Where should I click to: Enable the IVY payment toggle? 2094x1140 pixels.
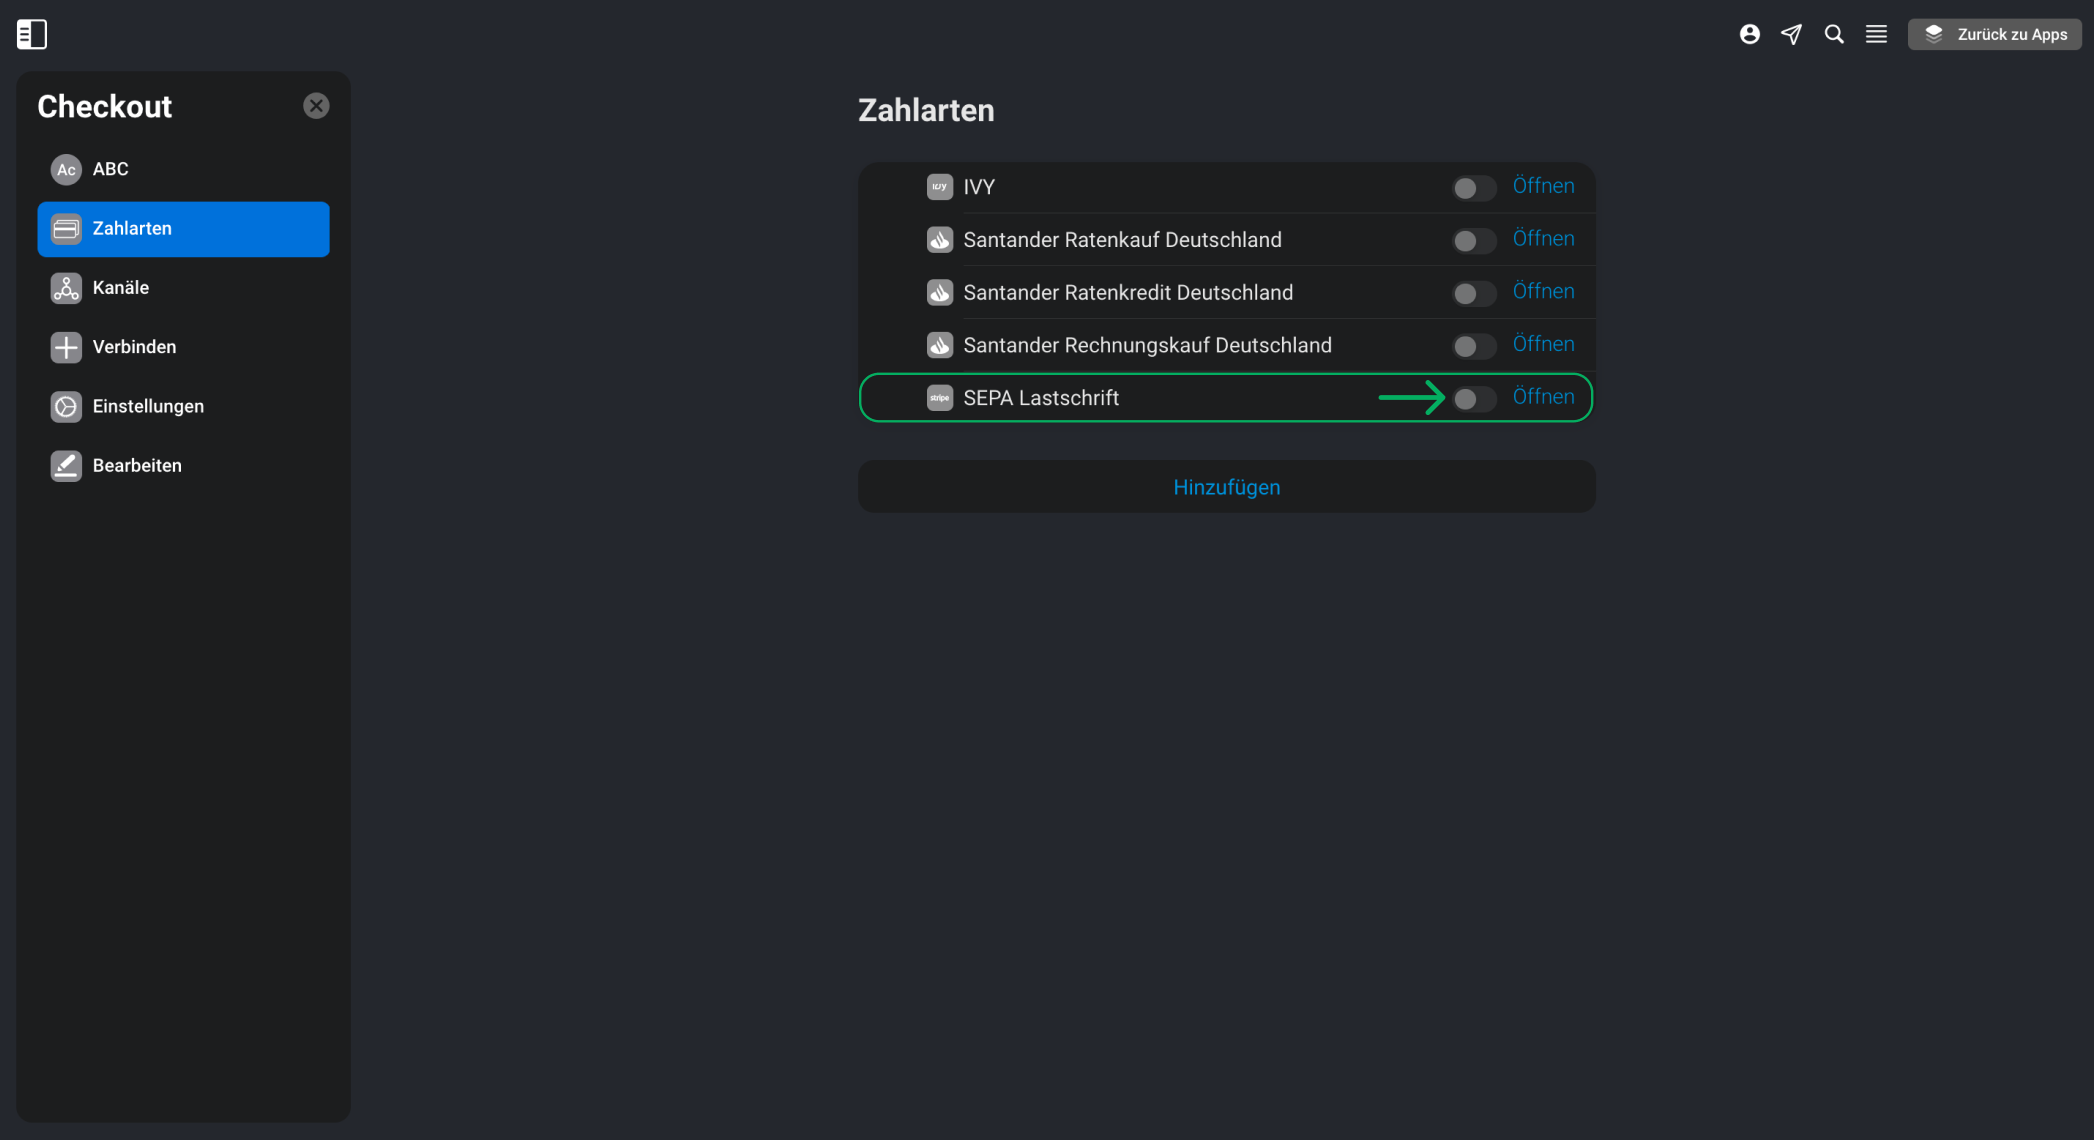(x=1474, y=188)
